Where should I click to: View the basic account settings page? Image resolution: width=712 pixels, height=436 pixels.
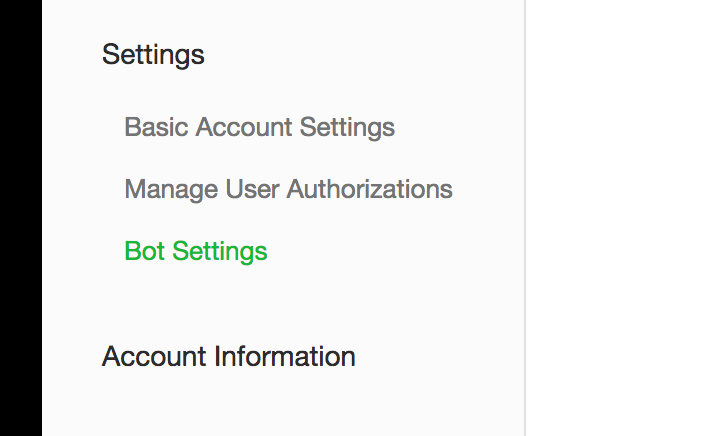259,128
